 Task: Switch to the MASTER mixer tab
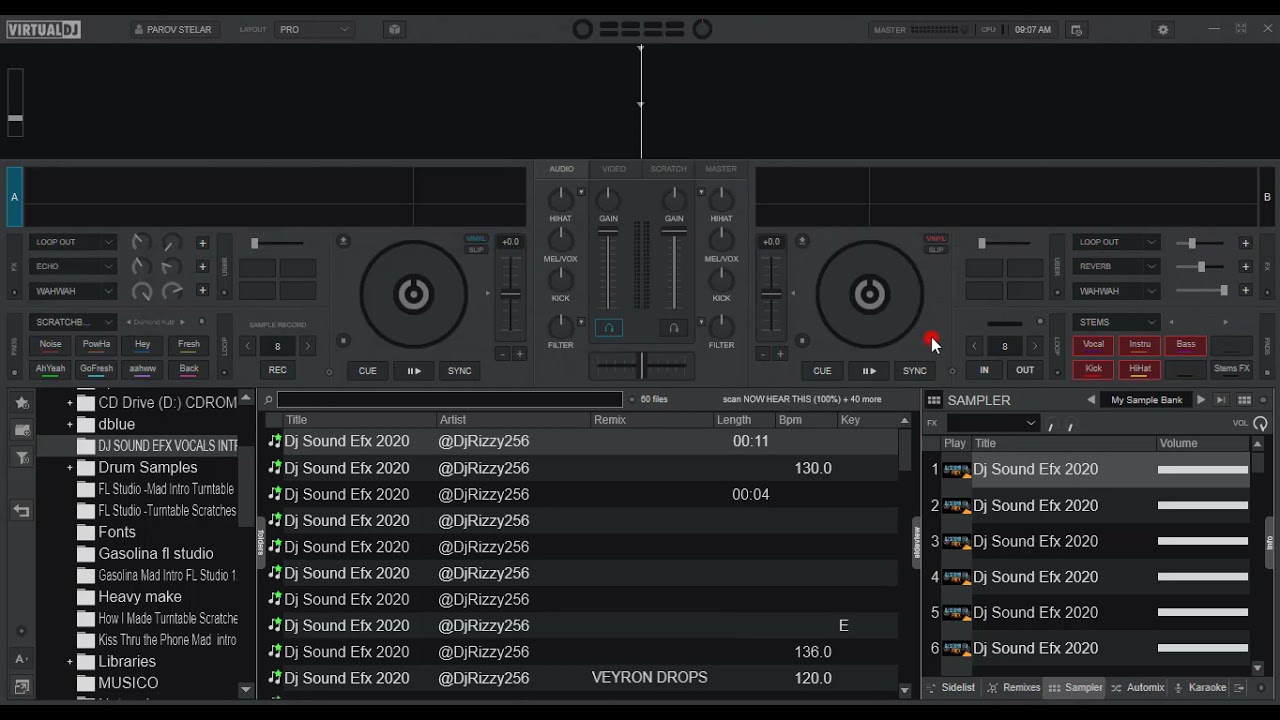[721, 169]
